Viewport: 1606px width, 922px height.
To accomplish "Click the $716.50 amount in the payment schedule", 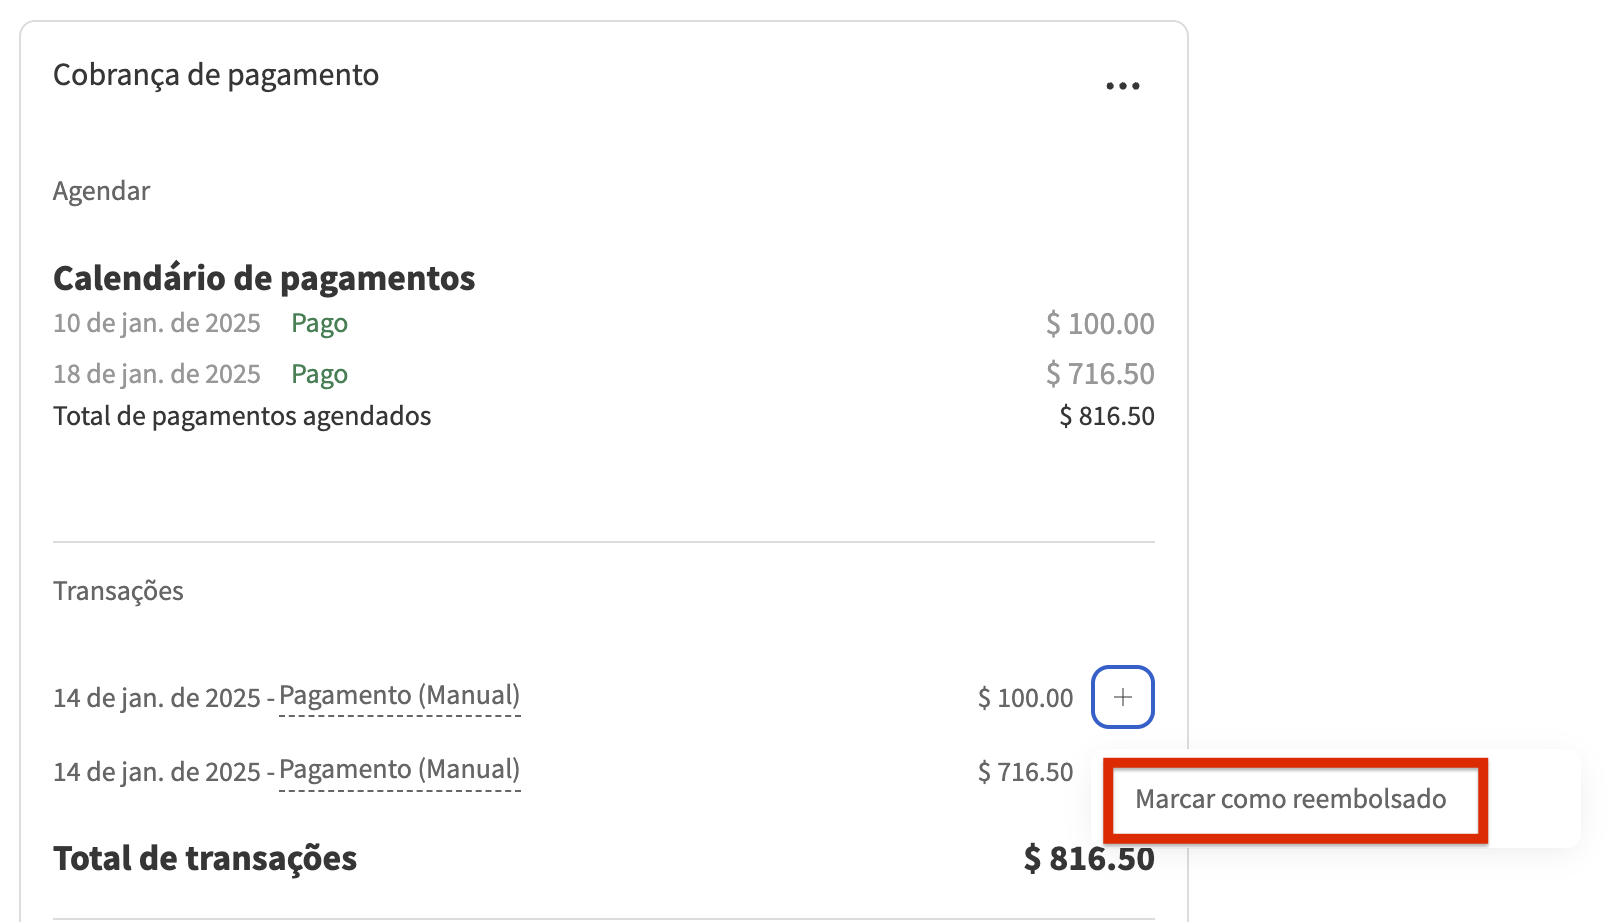I will pyautogui.click(x=1100, y=374).
